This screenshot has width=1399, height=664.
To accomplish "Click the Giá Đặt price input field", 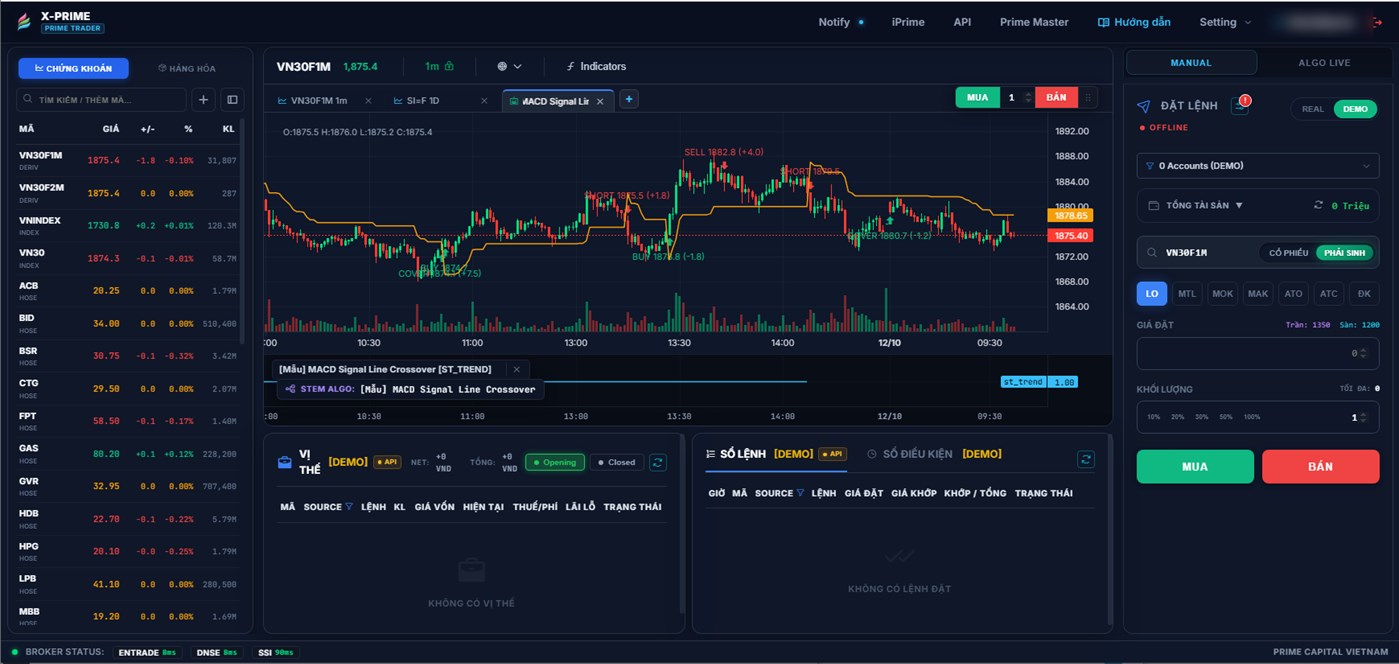I will (x=1258, y=353).
